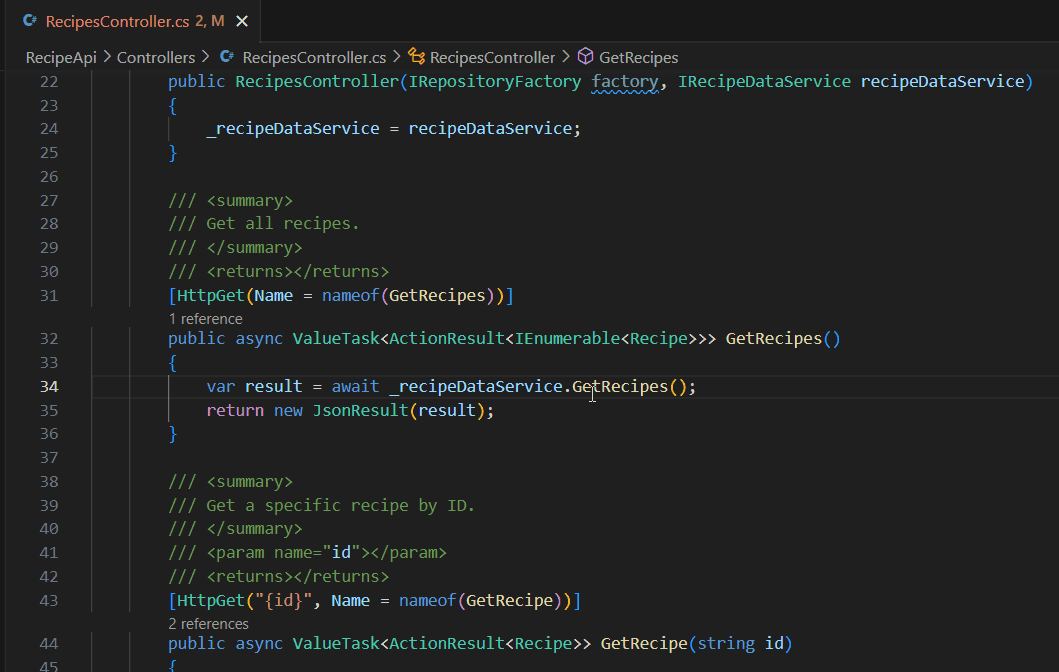Image resolution: width=1059 pixels, height=672 pixels.
Task: Place cursor on the underlined factory parameter
Action: (x=625, y=81)
